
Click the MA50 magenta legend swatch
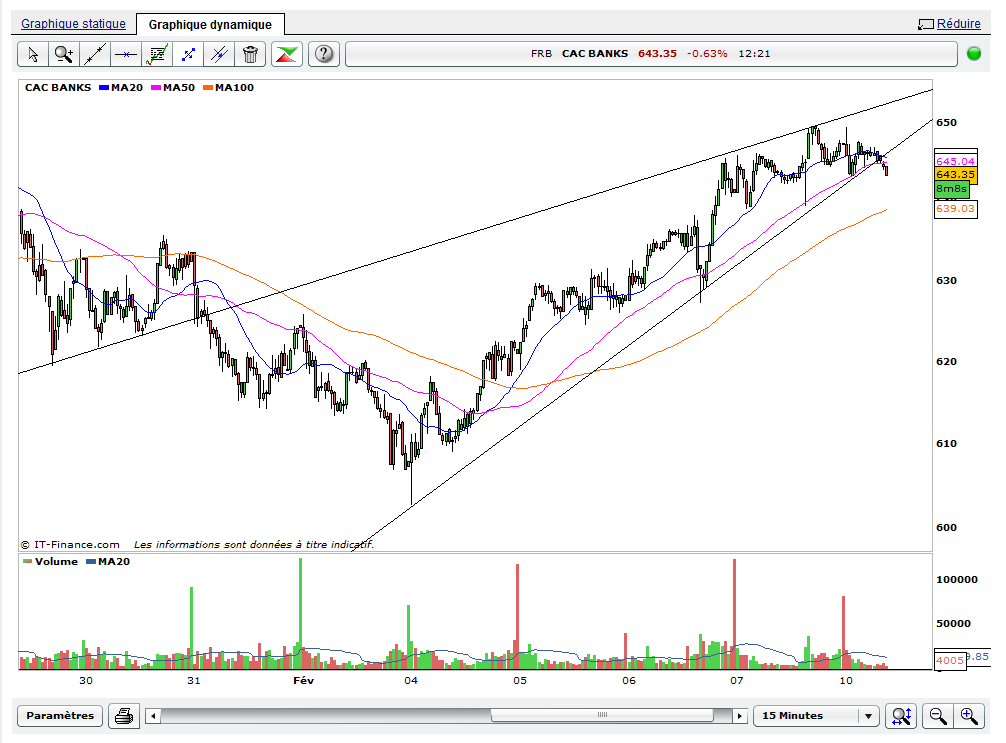pos(156,88)
